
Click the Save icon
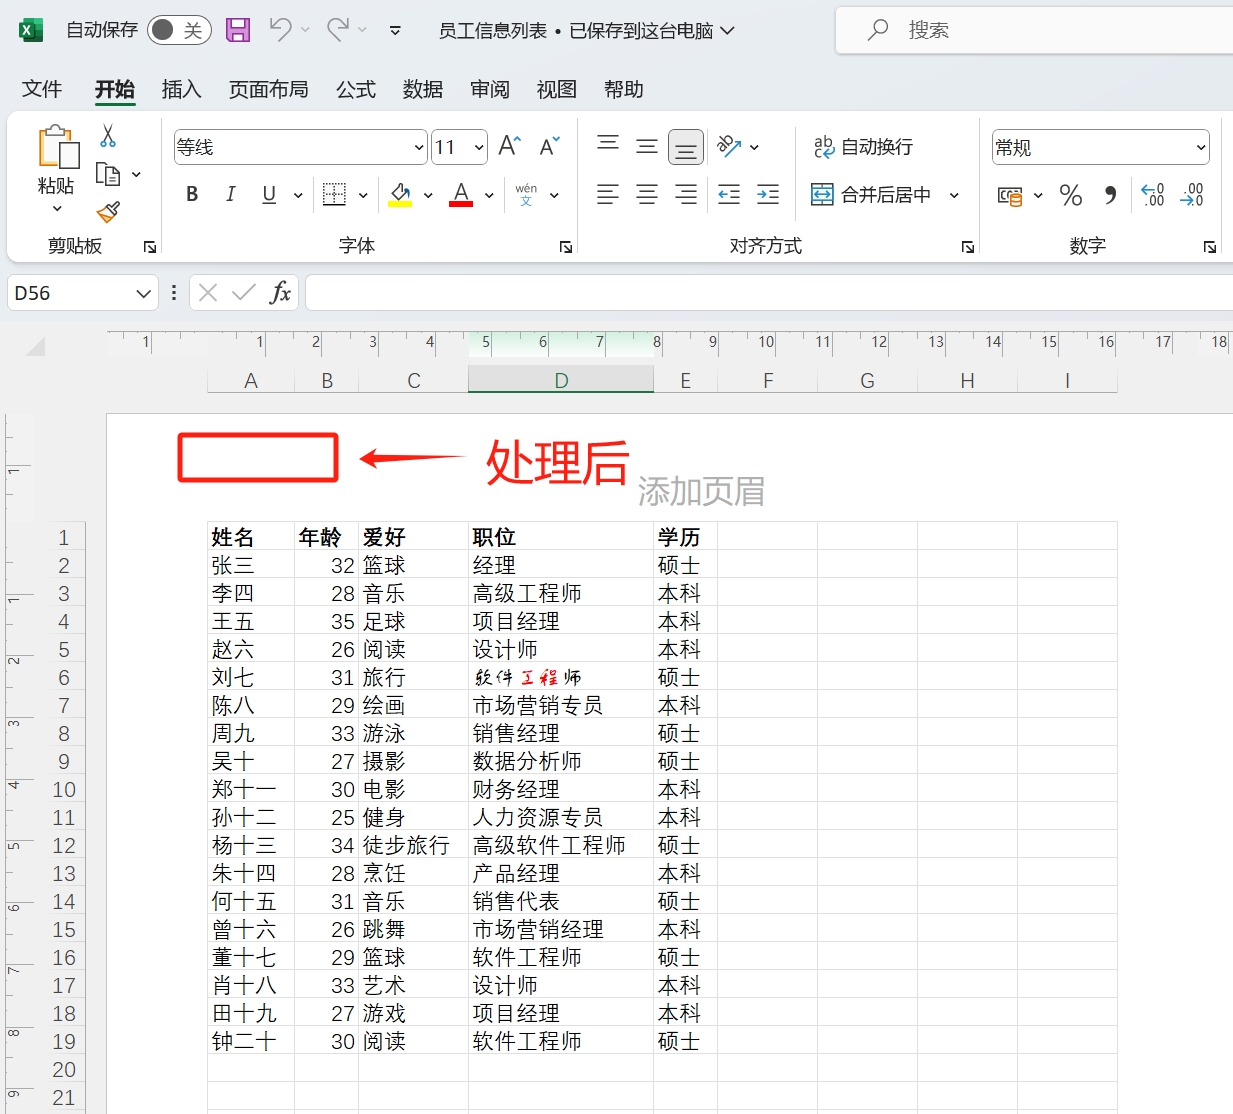(x=237, y=30)
